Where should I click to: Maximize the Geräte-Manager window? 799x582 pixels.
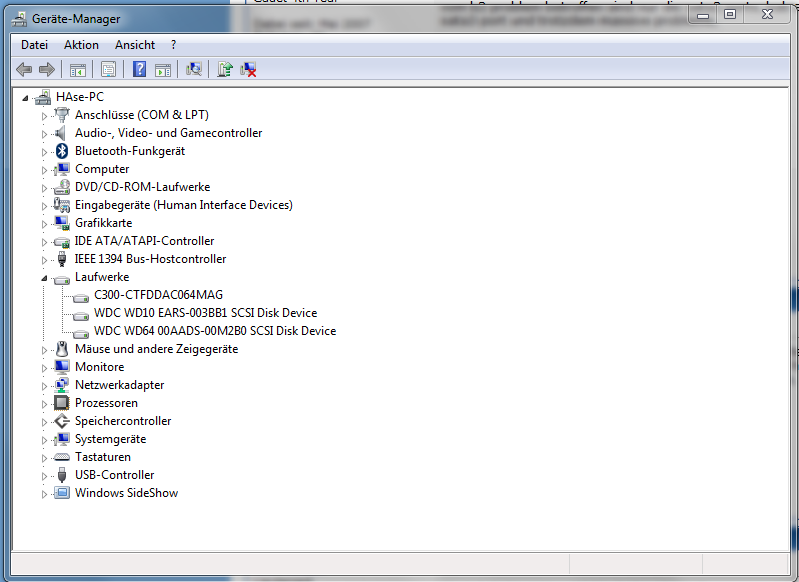tap(730, 15)
